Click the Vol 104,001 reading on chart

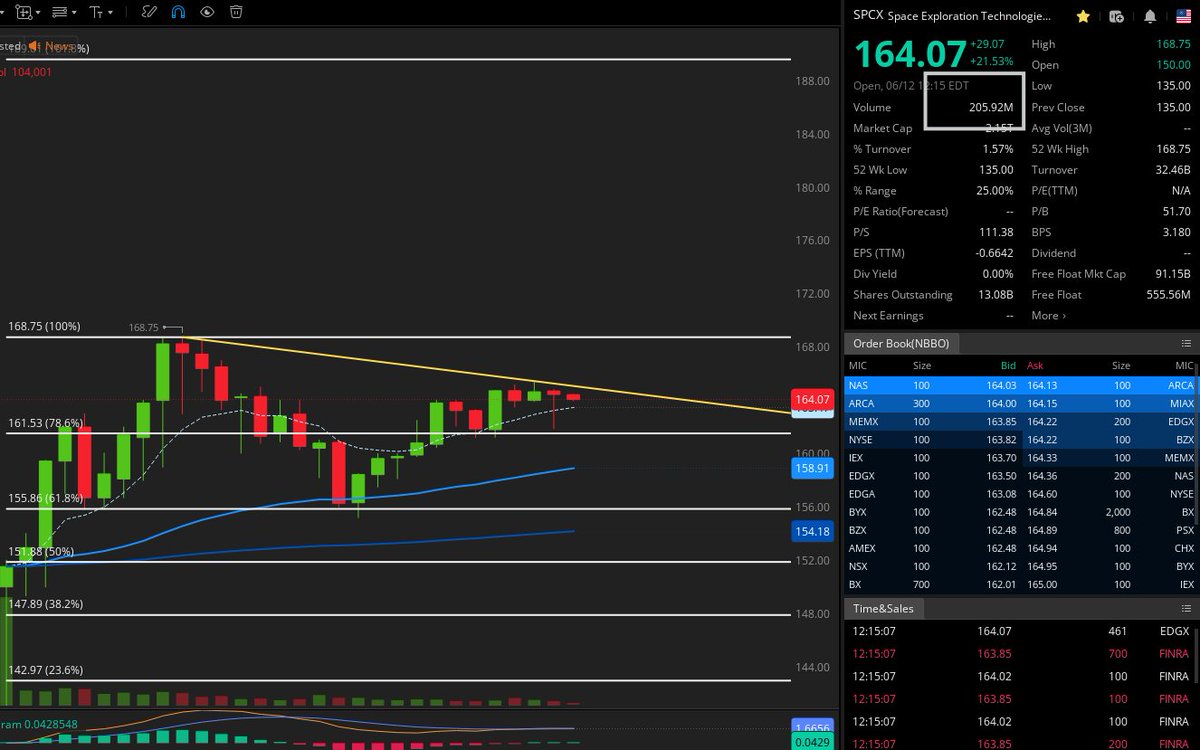27,72
